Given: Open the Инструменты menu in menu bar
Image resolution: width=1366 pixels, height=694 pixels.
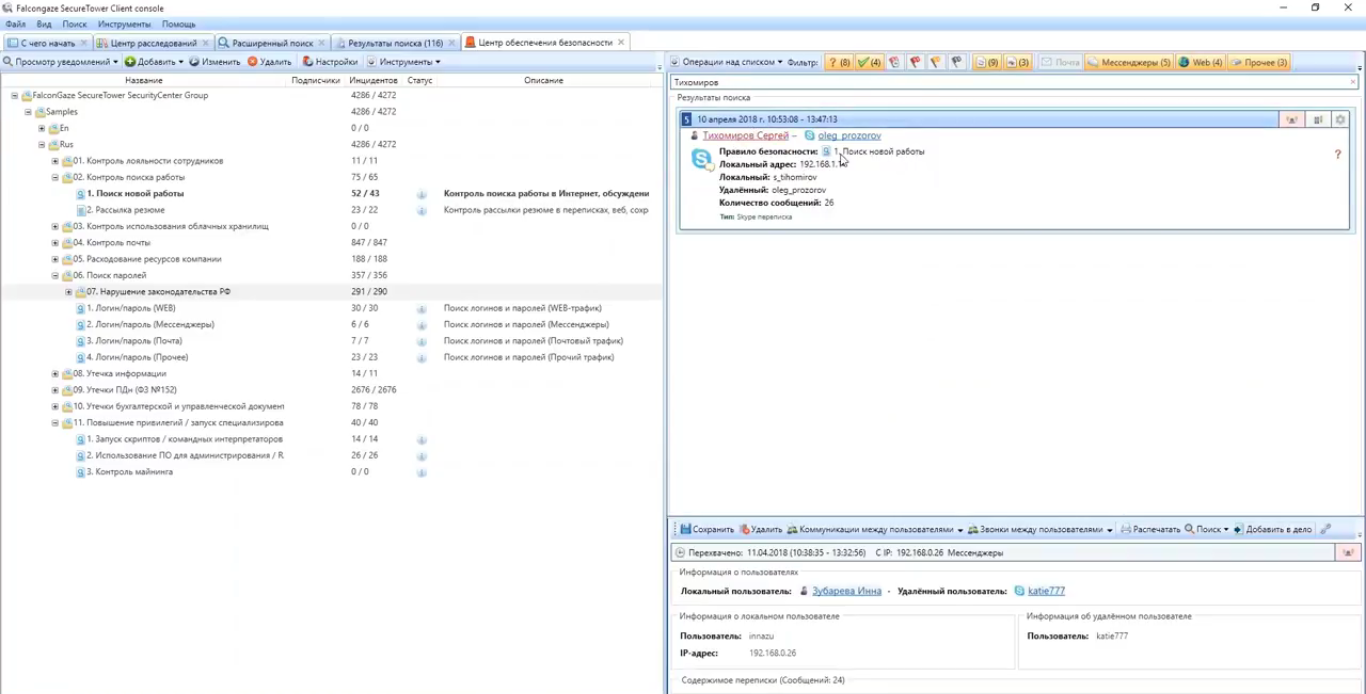Looking at the screenshot, I should pyautogui.click(x=124, y=24).
